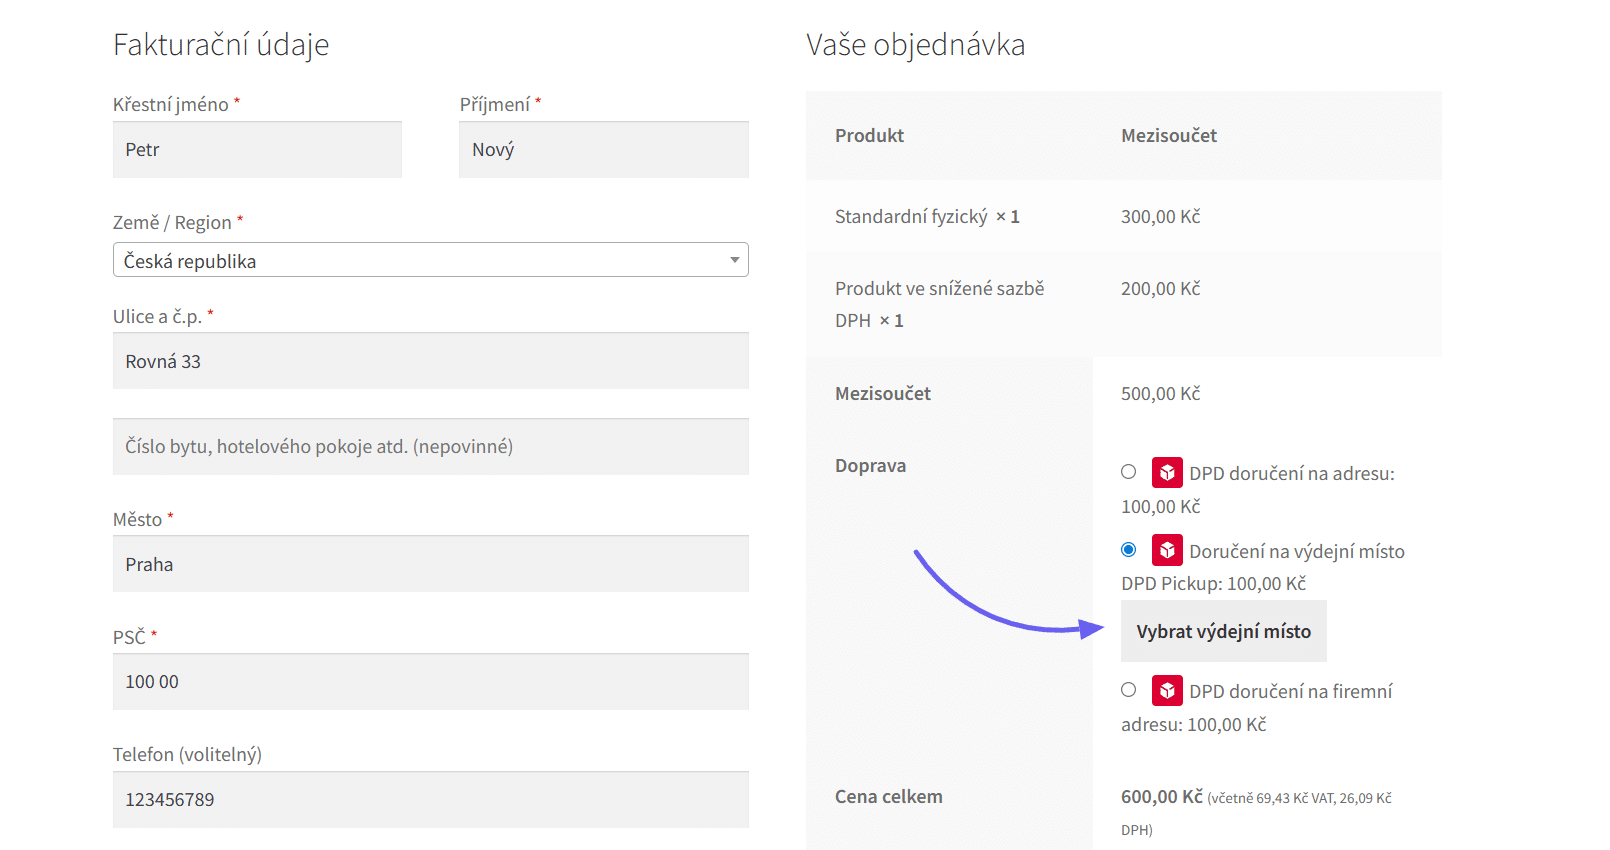Click the apartment number optional field
Viewport: 1610px width, 850px height.
click(430, 447)
